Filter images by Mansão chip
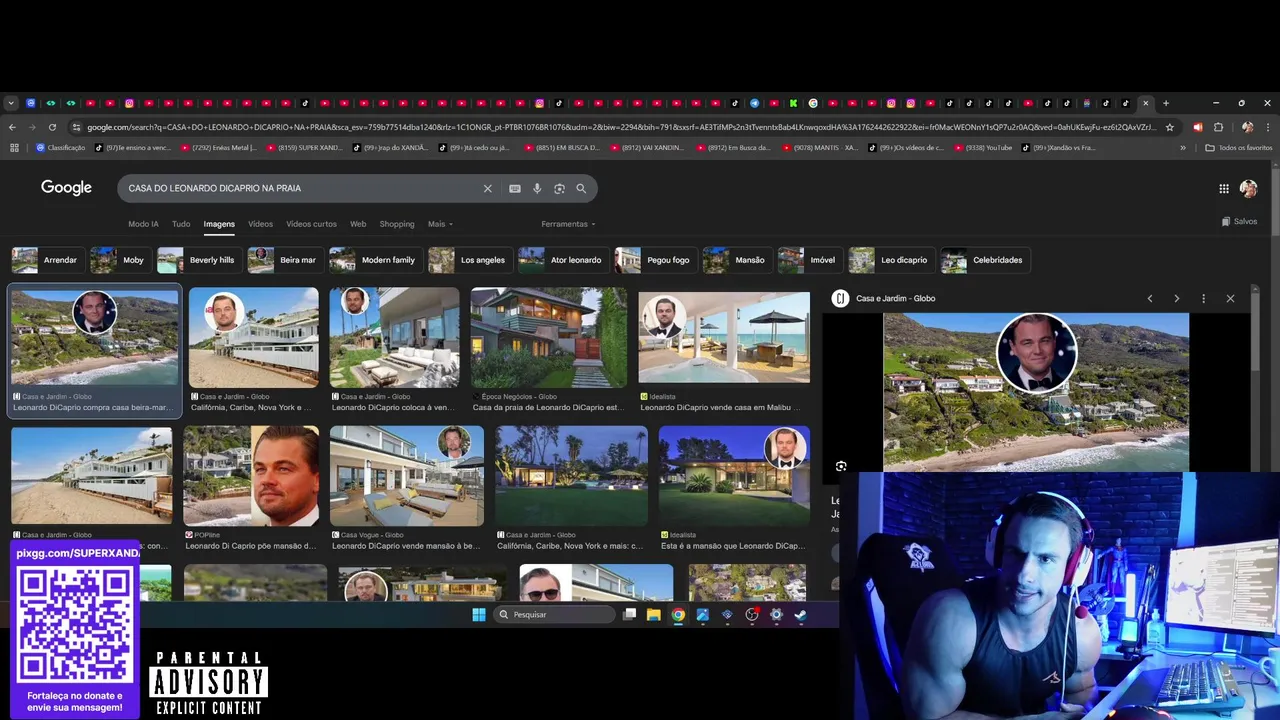Viewport: 1280px width, 720px height. point(736,260)
